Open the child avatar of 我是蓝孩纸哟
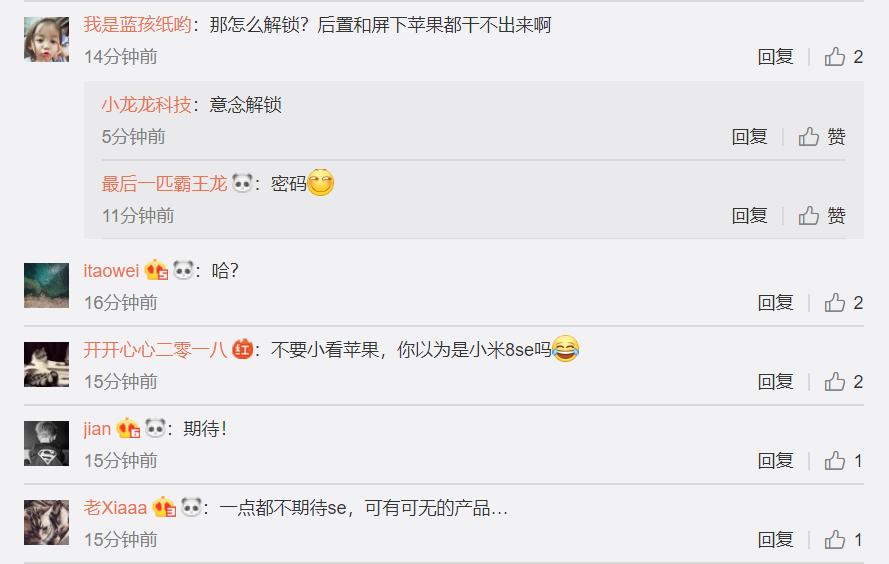 pos(46,39)
